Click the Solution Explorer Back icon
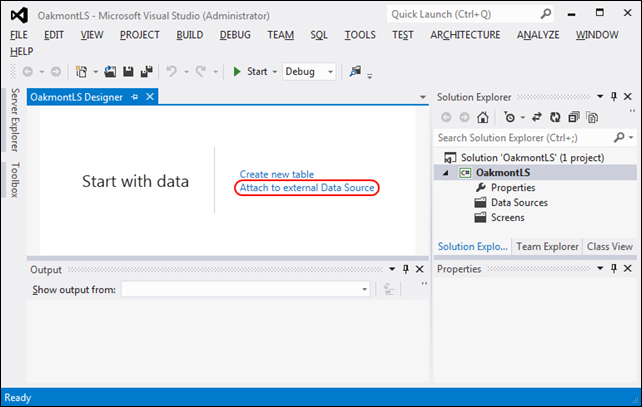642x407 pixels. click(446, 118)
